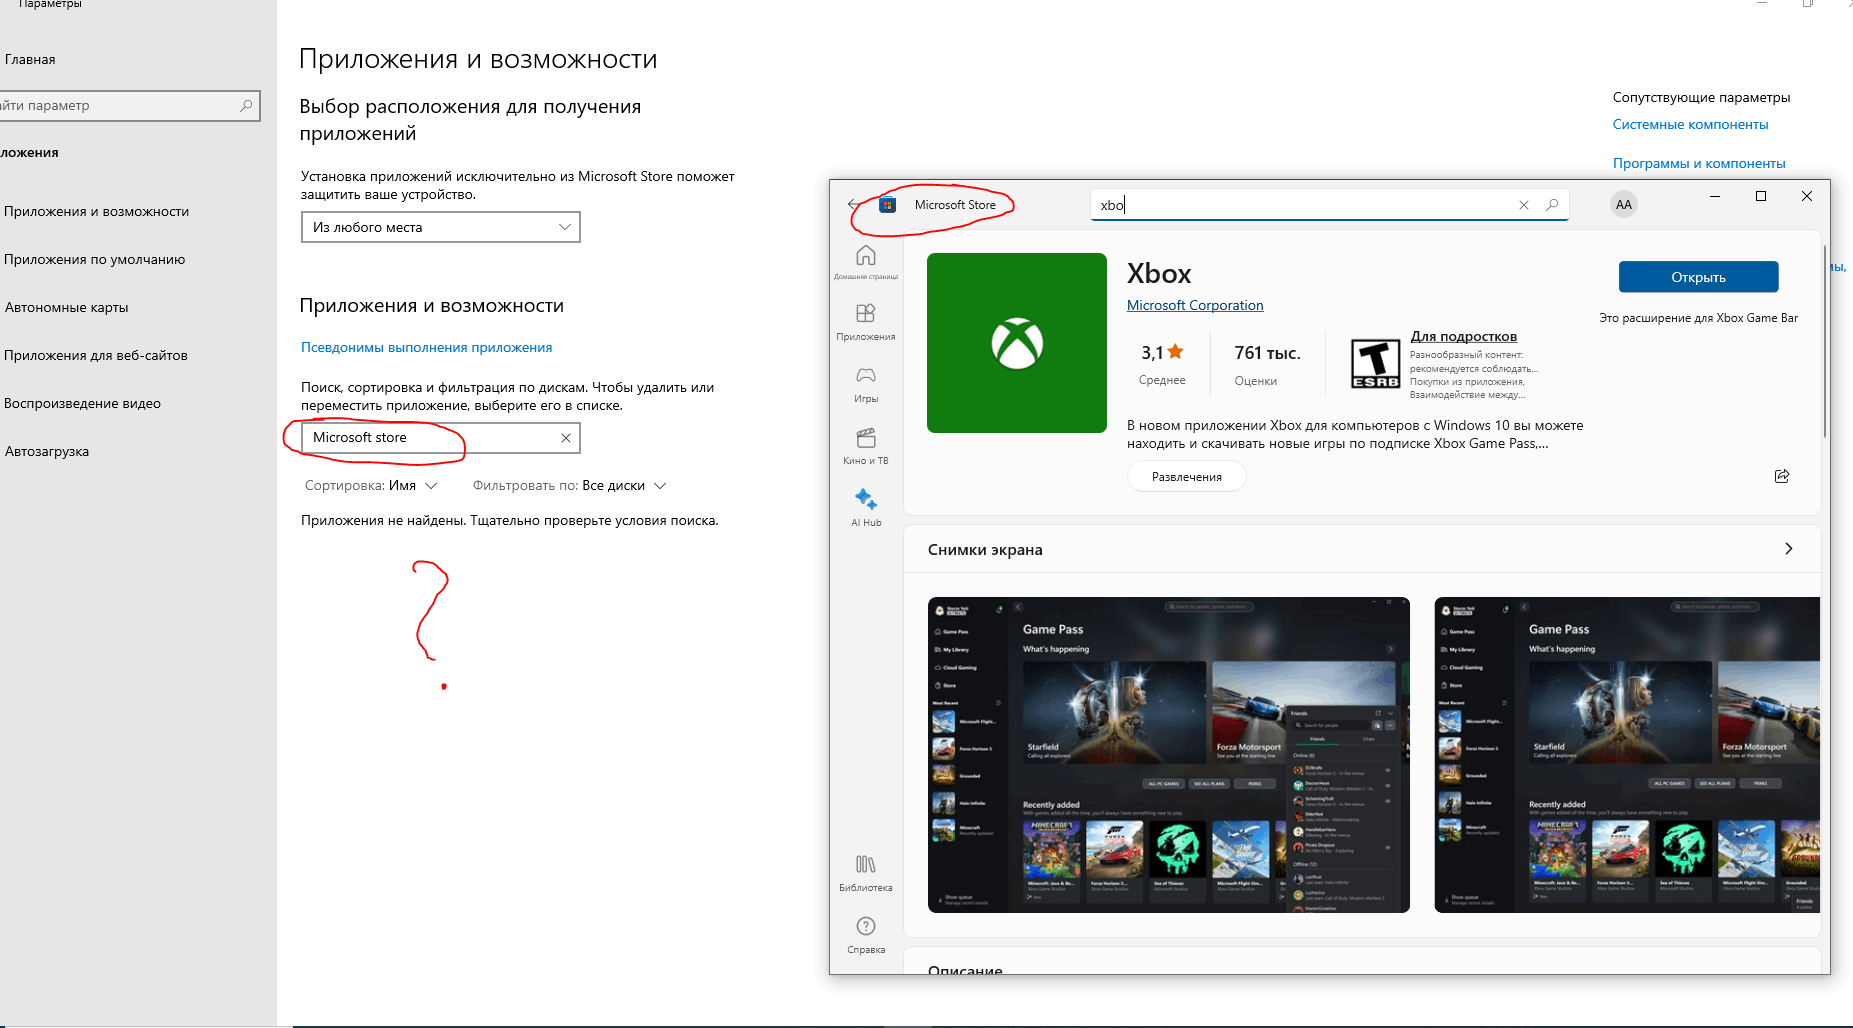Open Help in Store sidebar
This screenshot has width=1853, height=1028.
[x=866, y=934]
